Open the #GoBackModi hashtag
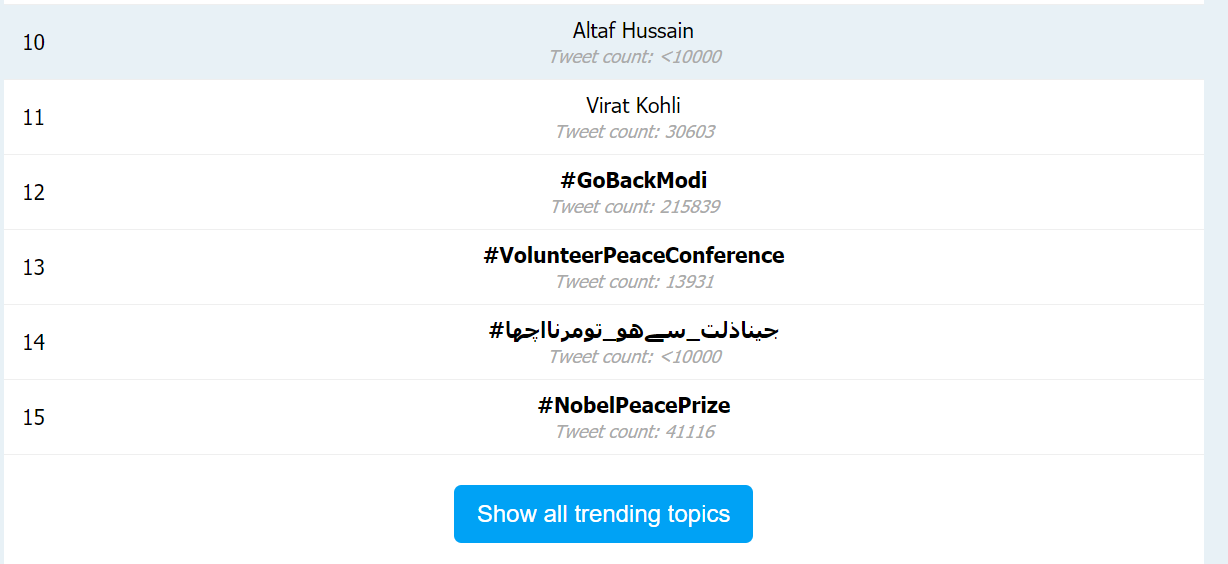This screenshot has width=1228, height=564. pos(634,180)
